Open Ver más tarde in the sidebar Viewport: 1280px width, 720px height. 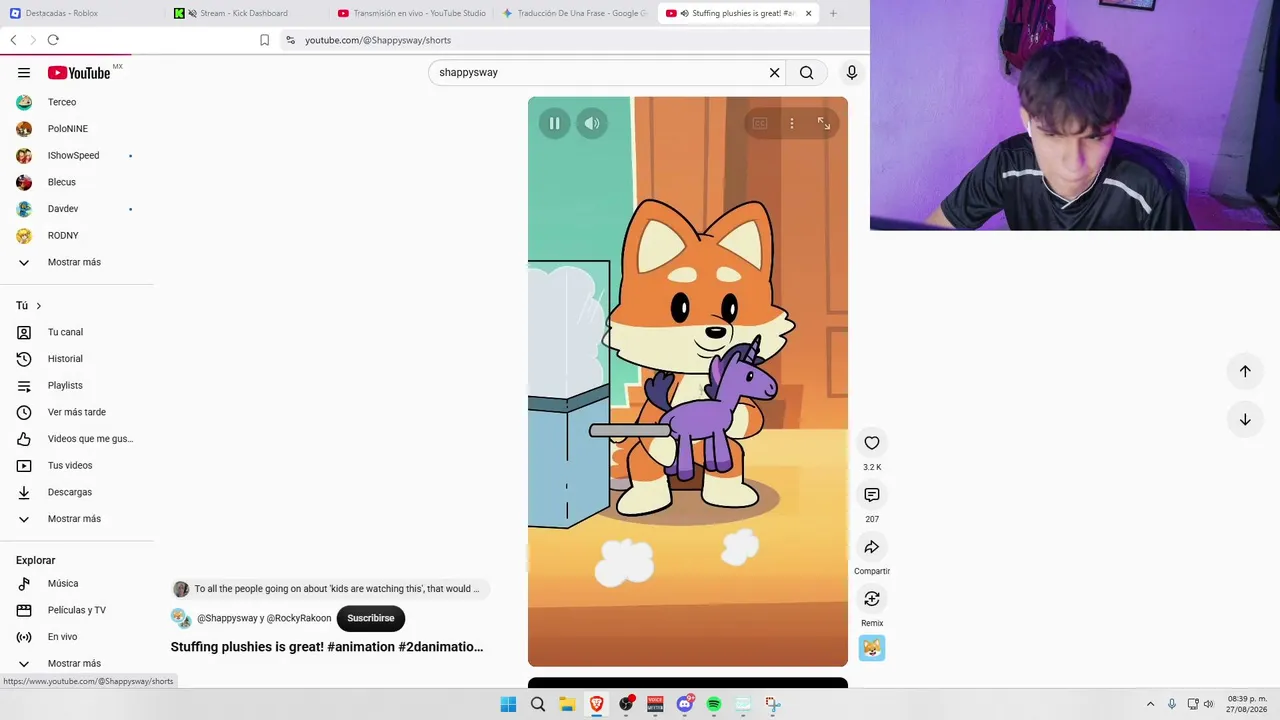tap(77, 412)
